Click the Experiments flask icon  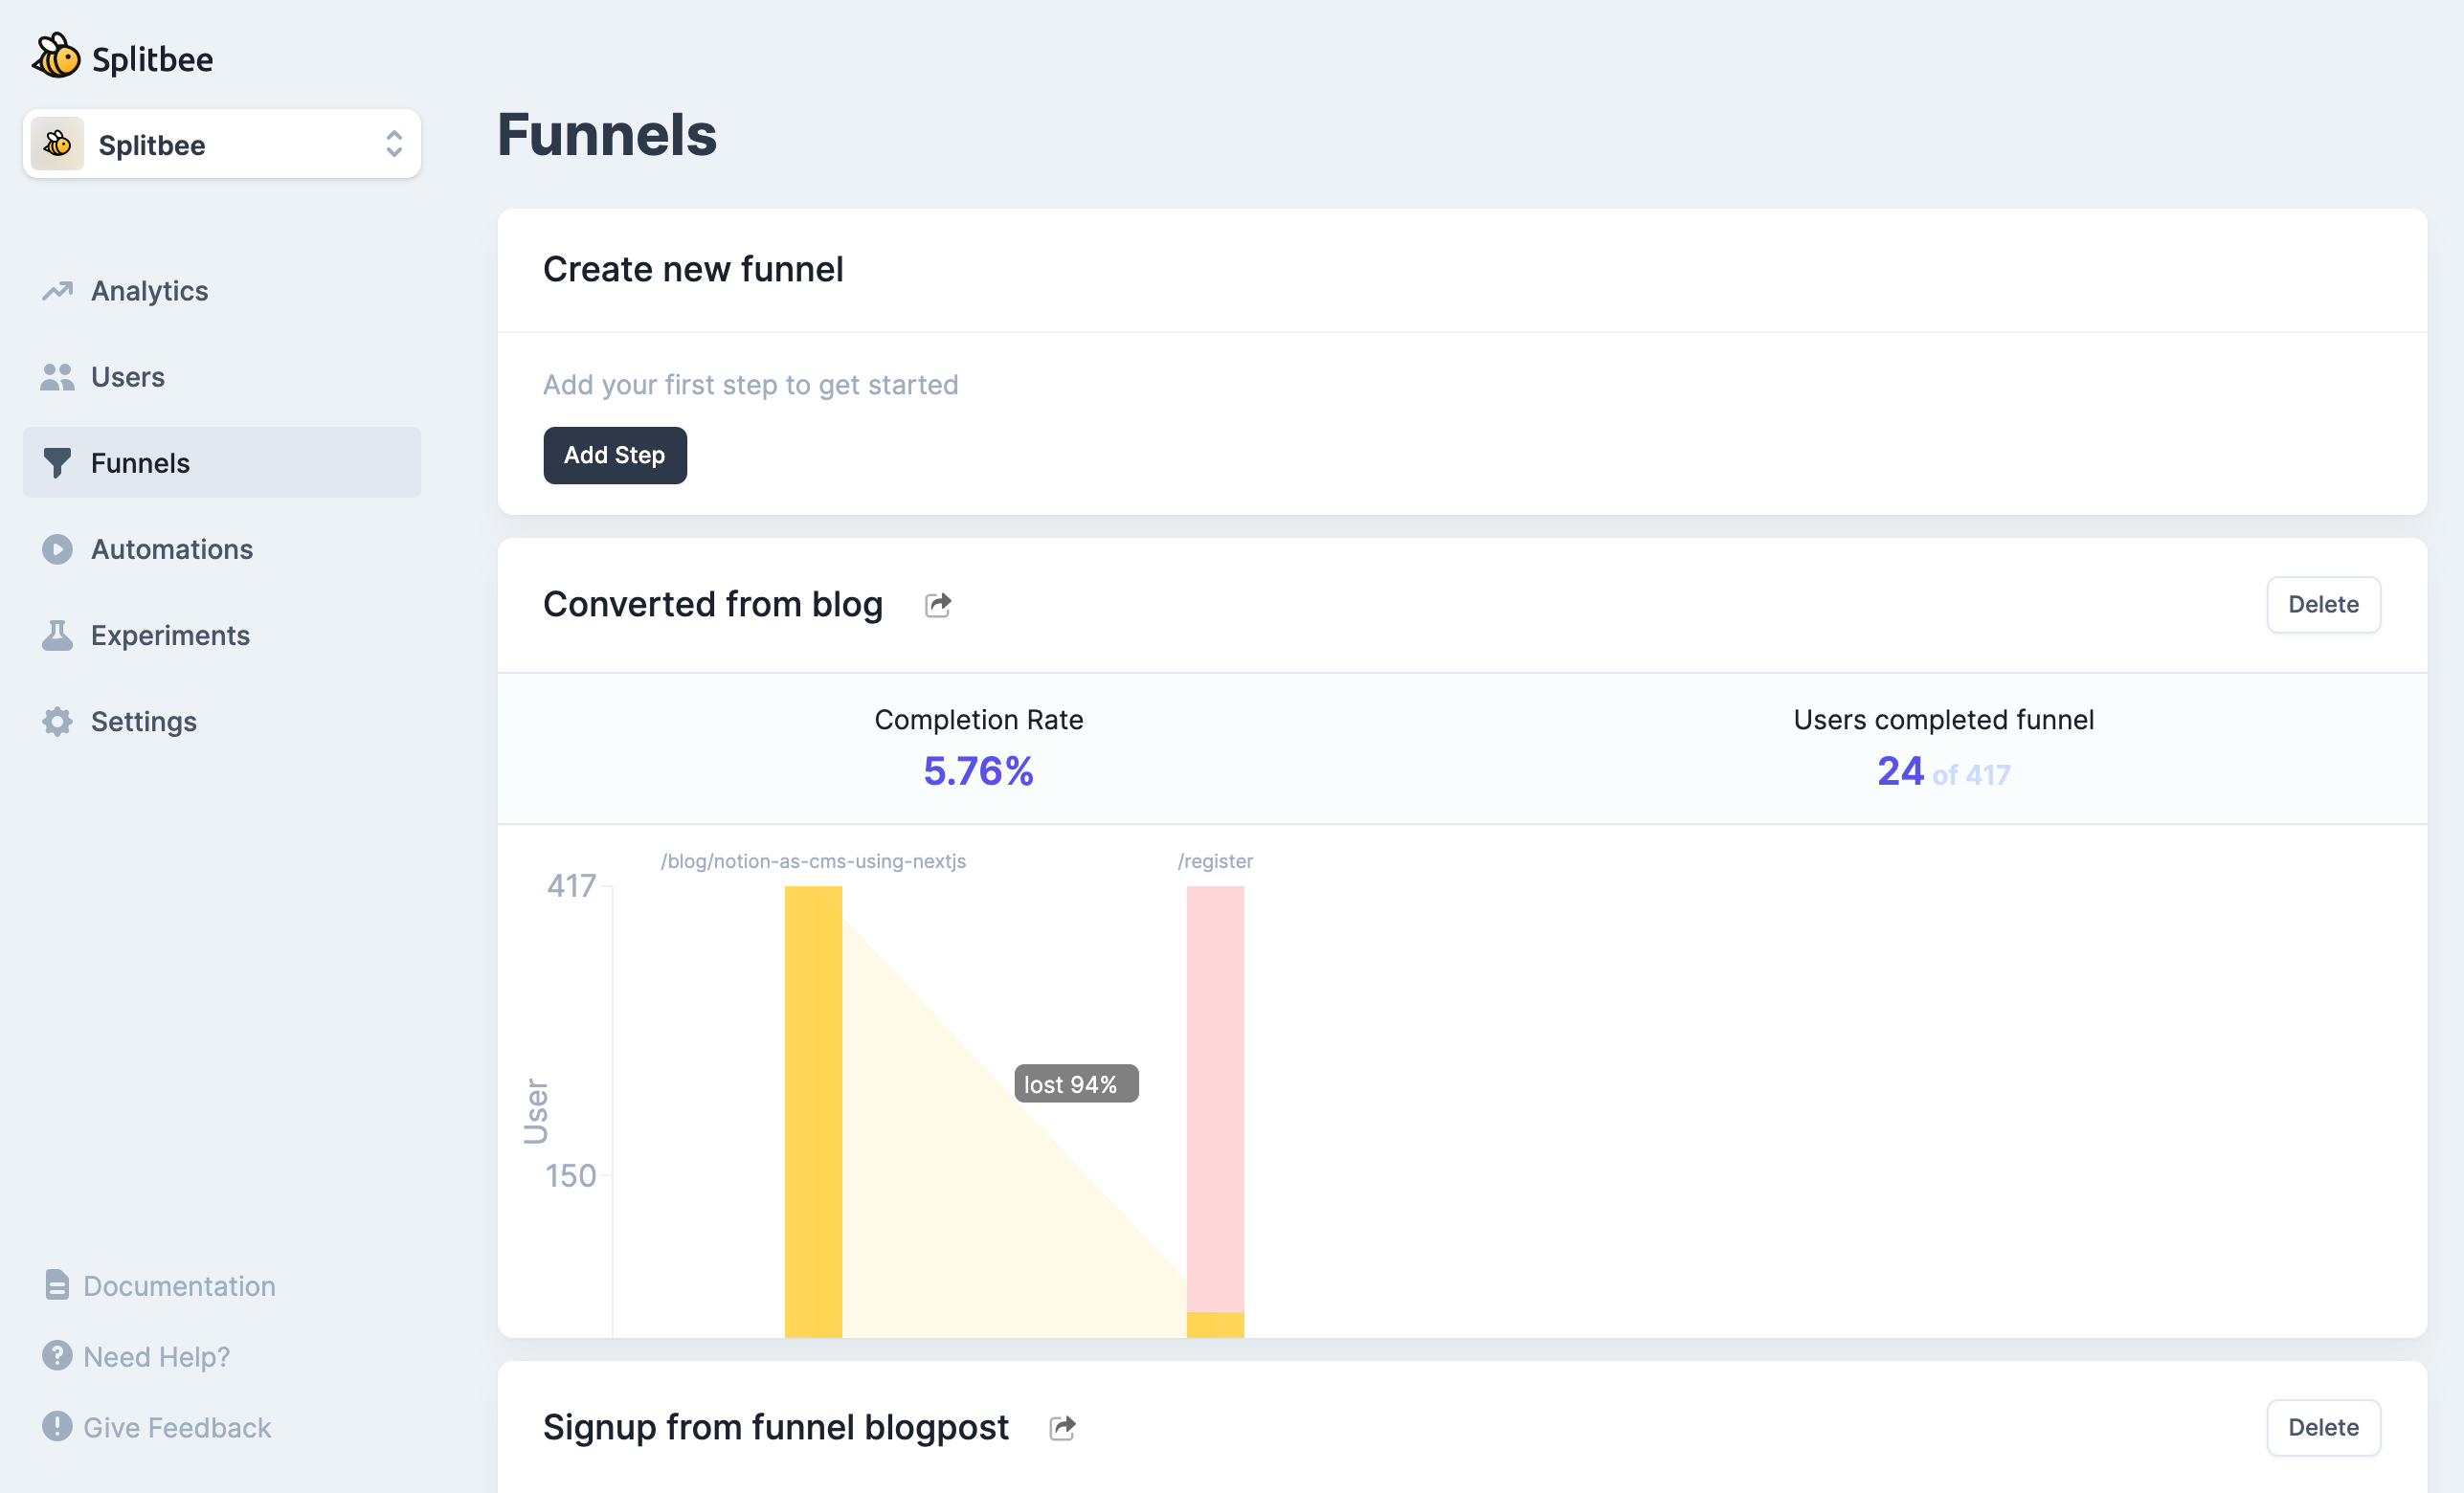(x=57, y=635)
